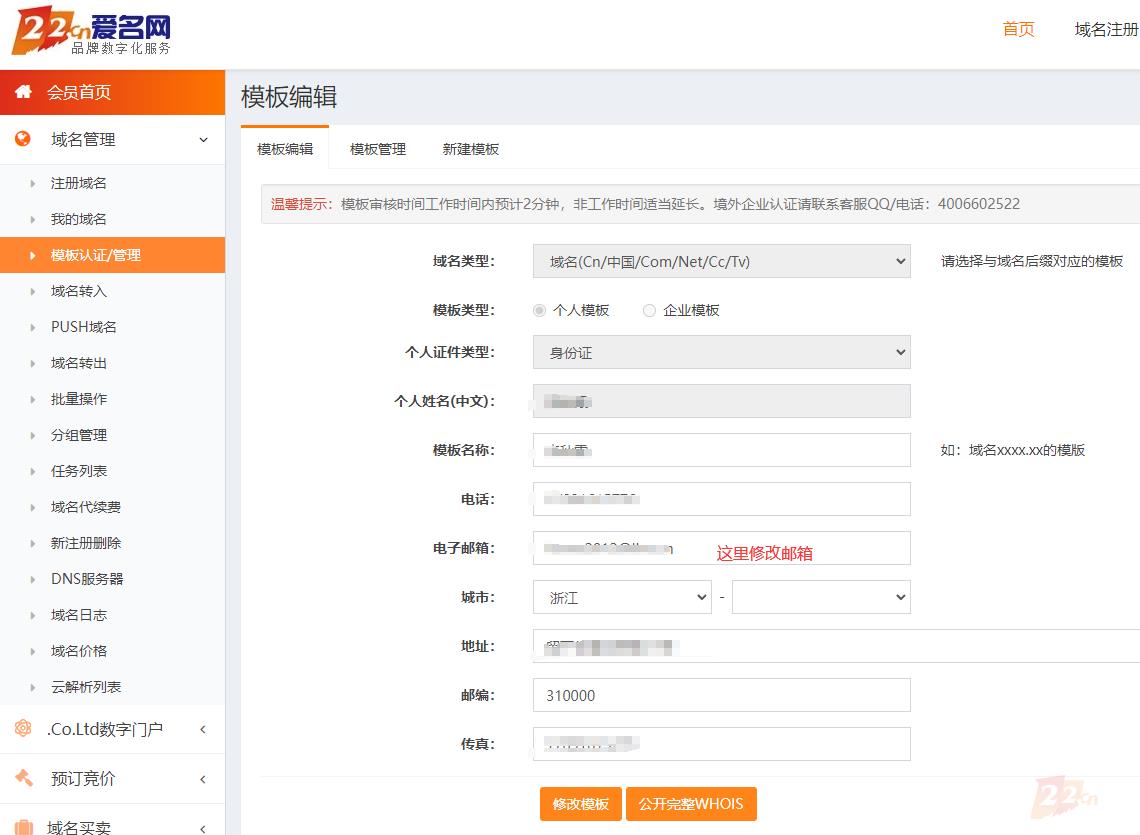Select the 企业模板 radio button
The height and width of the screenshot is (835, 1140).
[650, 310]
